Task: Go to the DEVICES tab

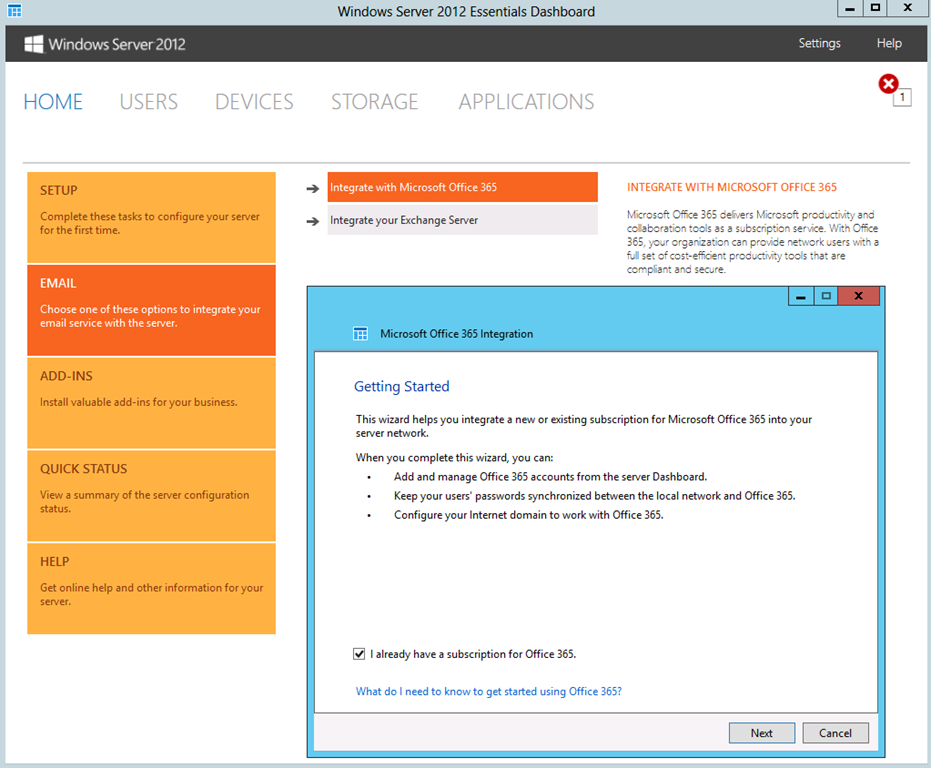Action: coord(254,102)
